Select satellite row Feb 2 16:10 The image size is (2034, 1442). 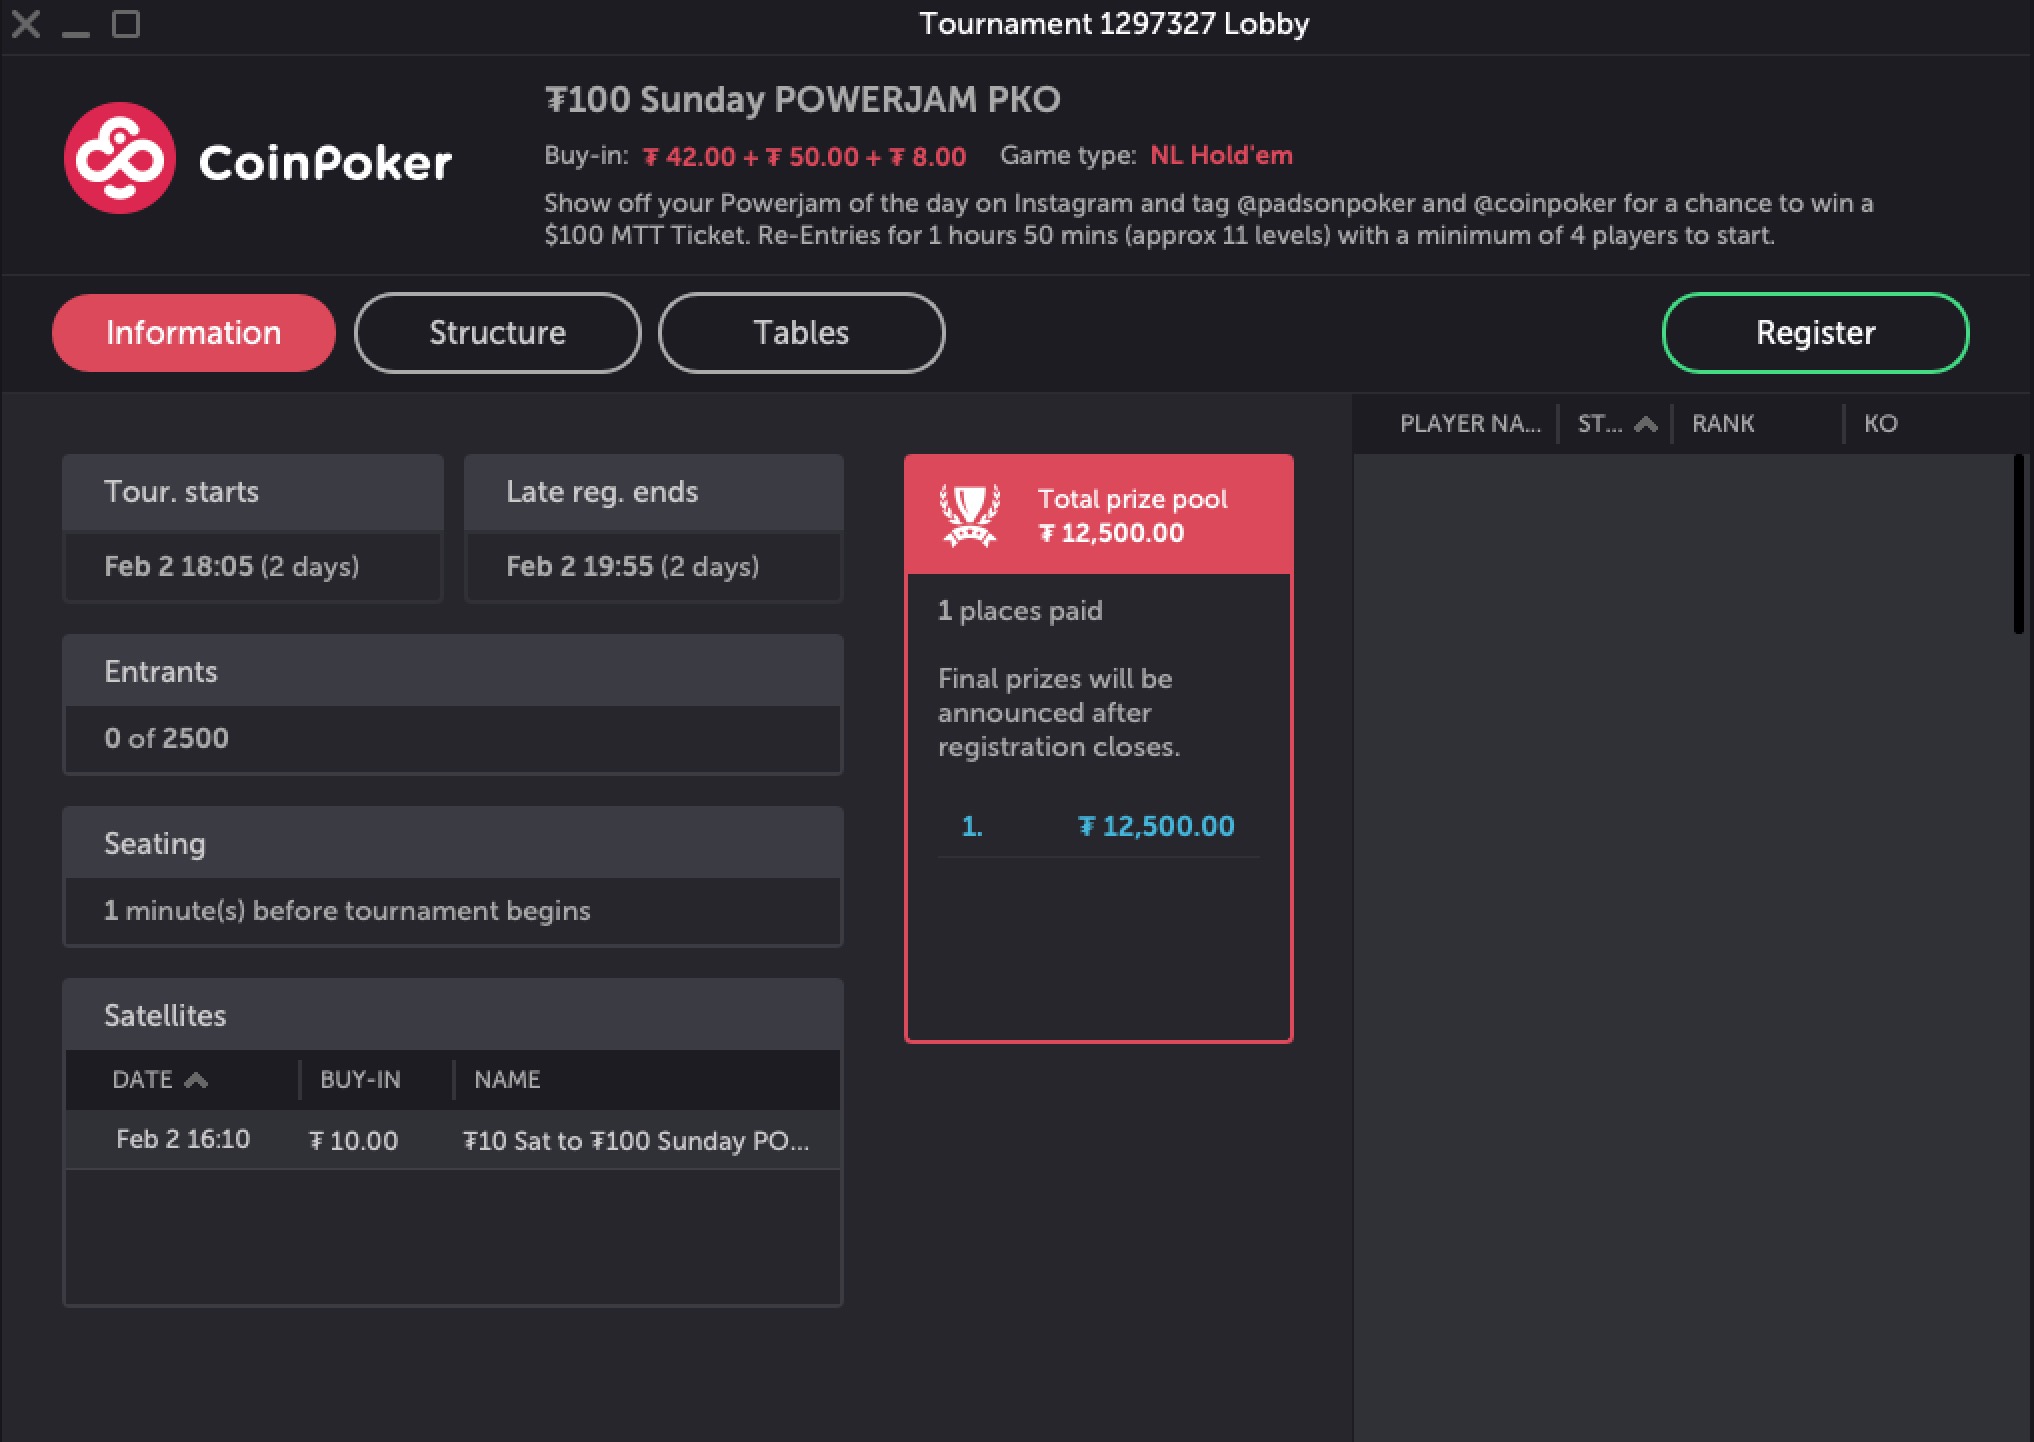tap(453, 1140)
